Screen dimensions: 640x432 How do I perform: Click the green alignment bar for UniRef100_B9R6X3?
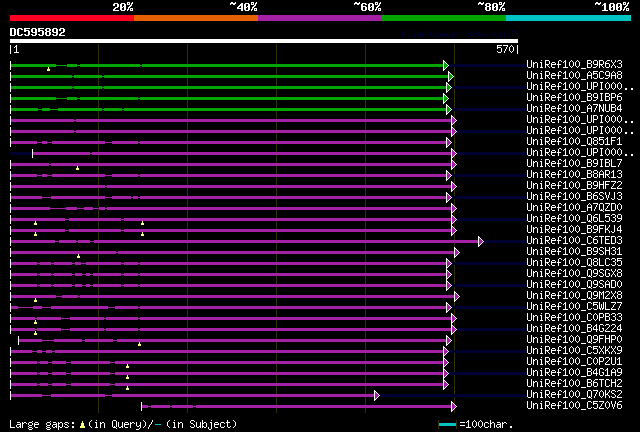pyautogui.click(x=227, y=65)
